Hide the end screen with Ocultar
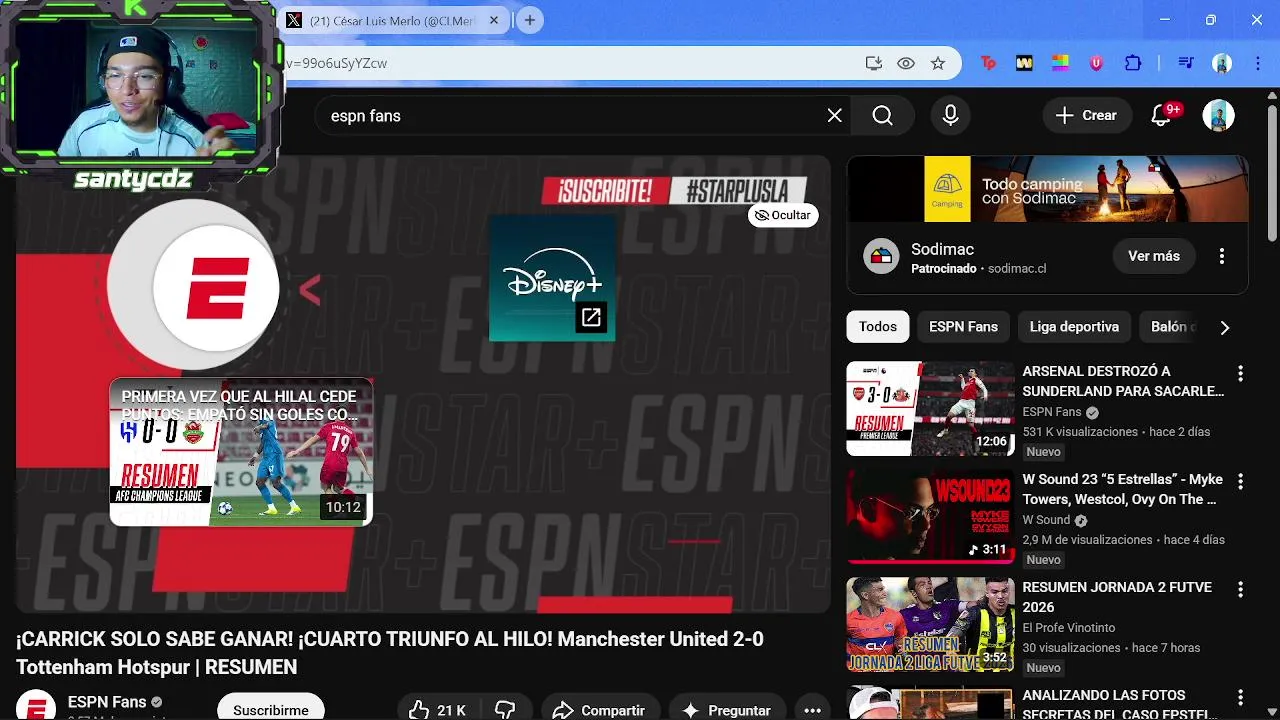 [x=783, y=215]
